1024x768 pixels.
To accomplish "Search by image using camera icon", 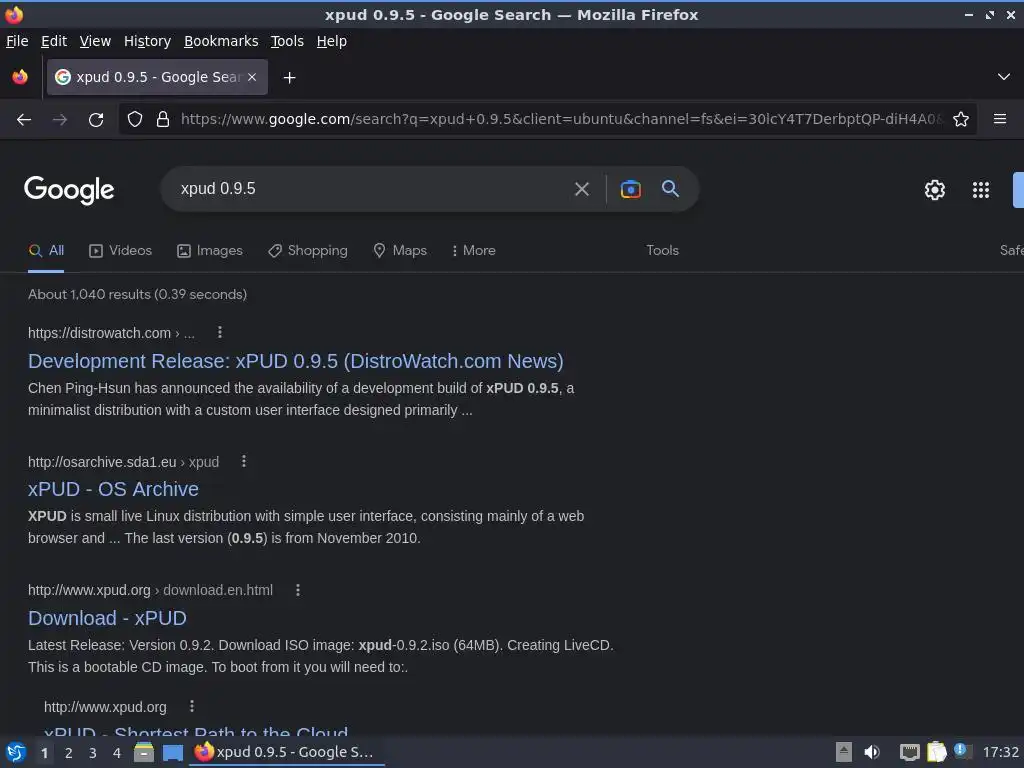I will coord(630,189).
